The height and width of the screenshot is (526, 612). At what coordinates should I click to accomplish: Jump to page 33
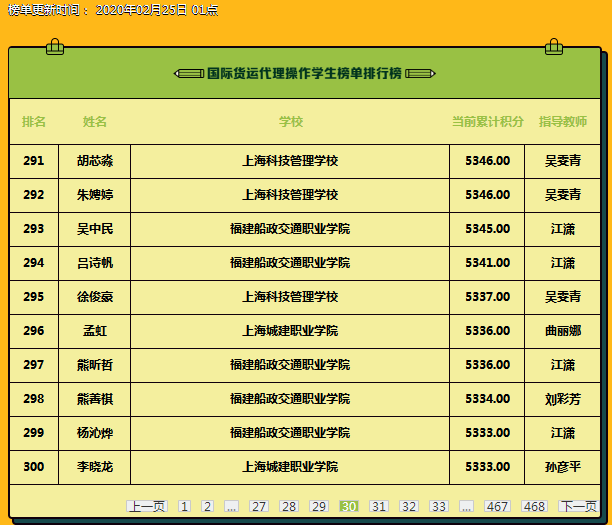pyautogui.click(x=439, y=507)
